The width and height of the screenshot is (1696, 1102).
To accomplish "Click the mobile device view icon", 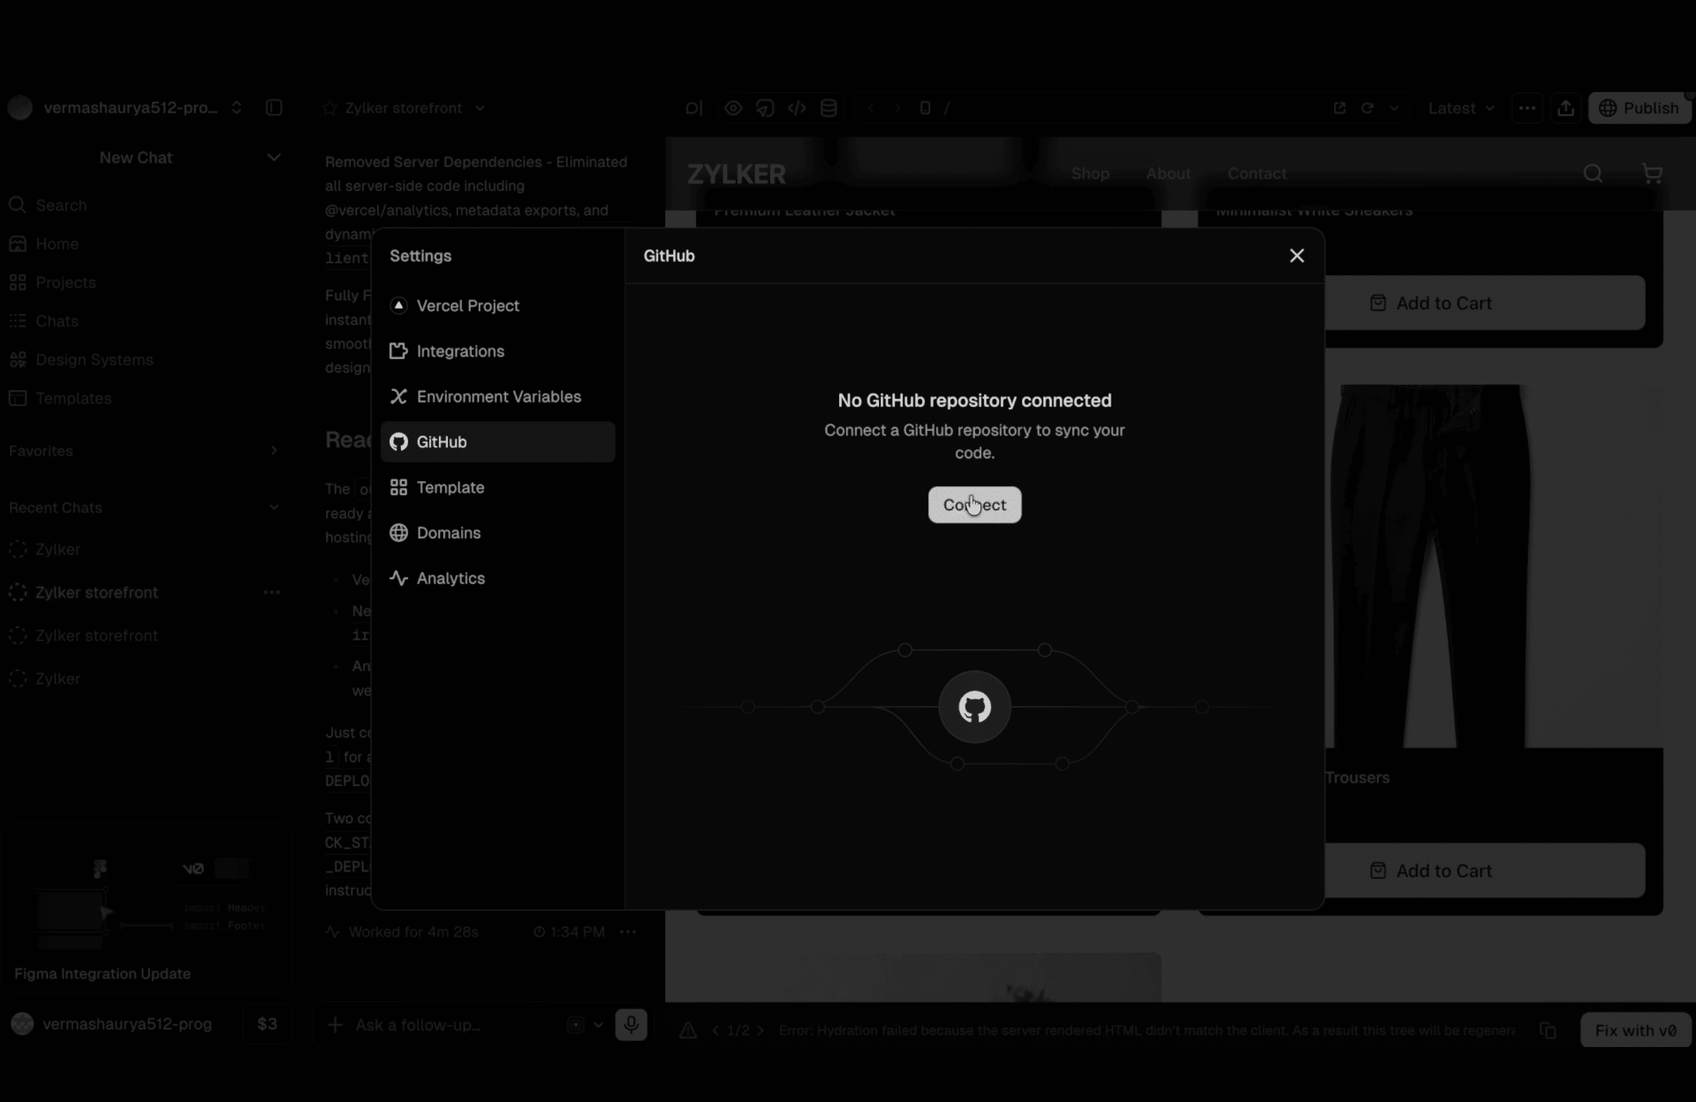I will point(925,108).
